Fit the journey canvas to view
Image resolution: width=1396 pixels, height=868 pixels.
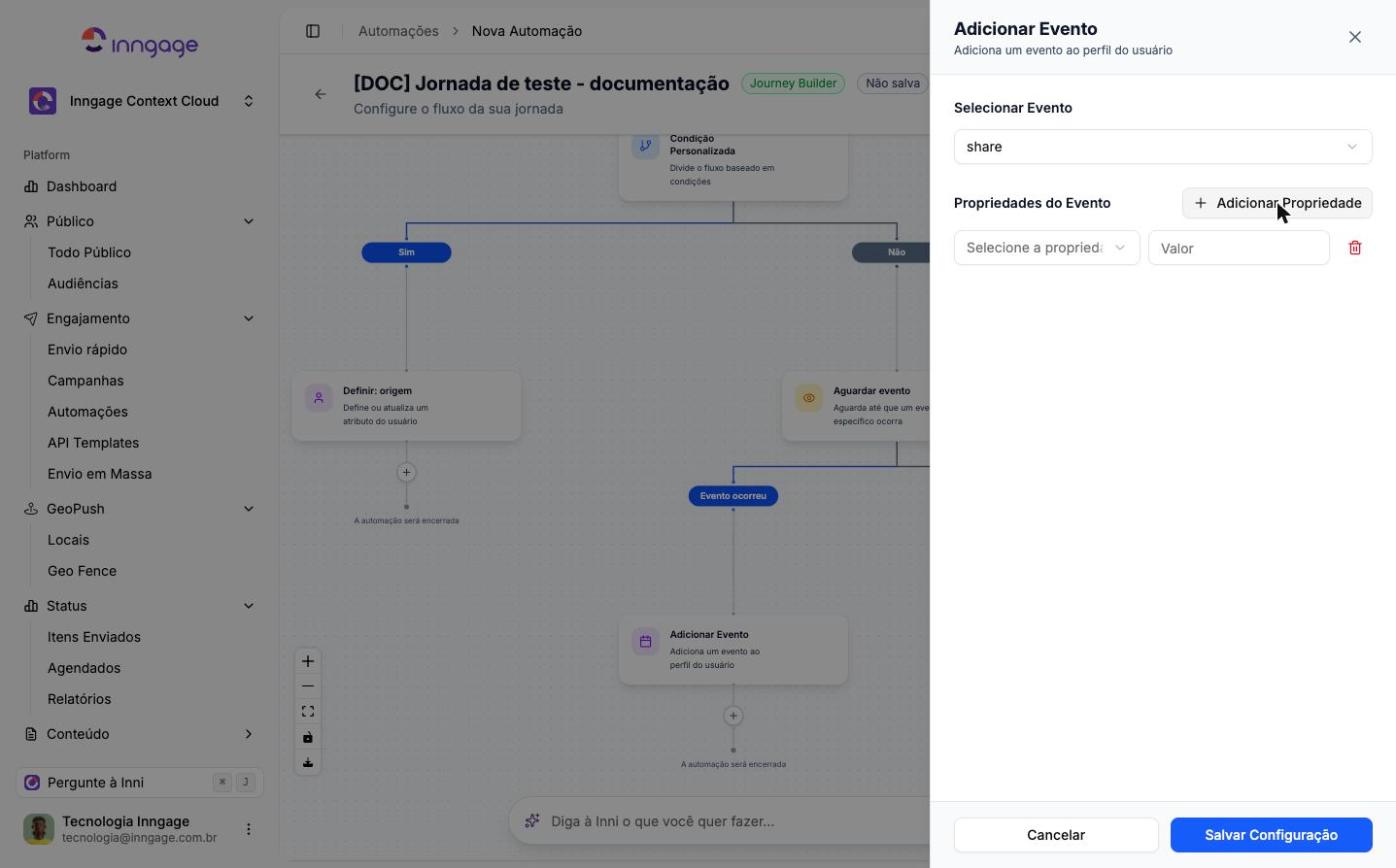[308, 712]
